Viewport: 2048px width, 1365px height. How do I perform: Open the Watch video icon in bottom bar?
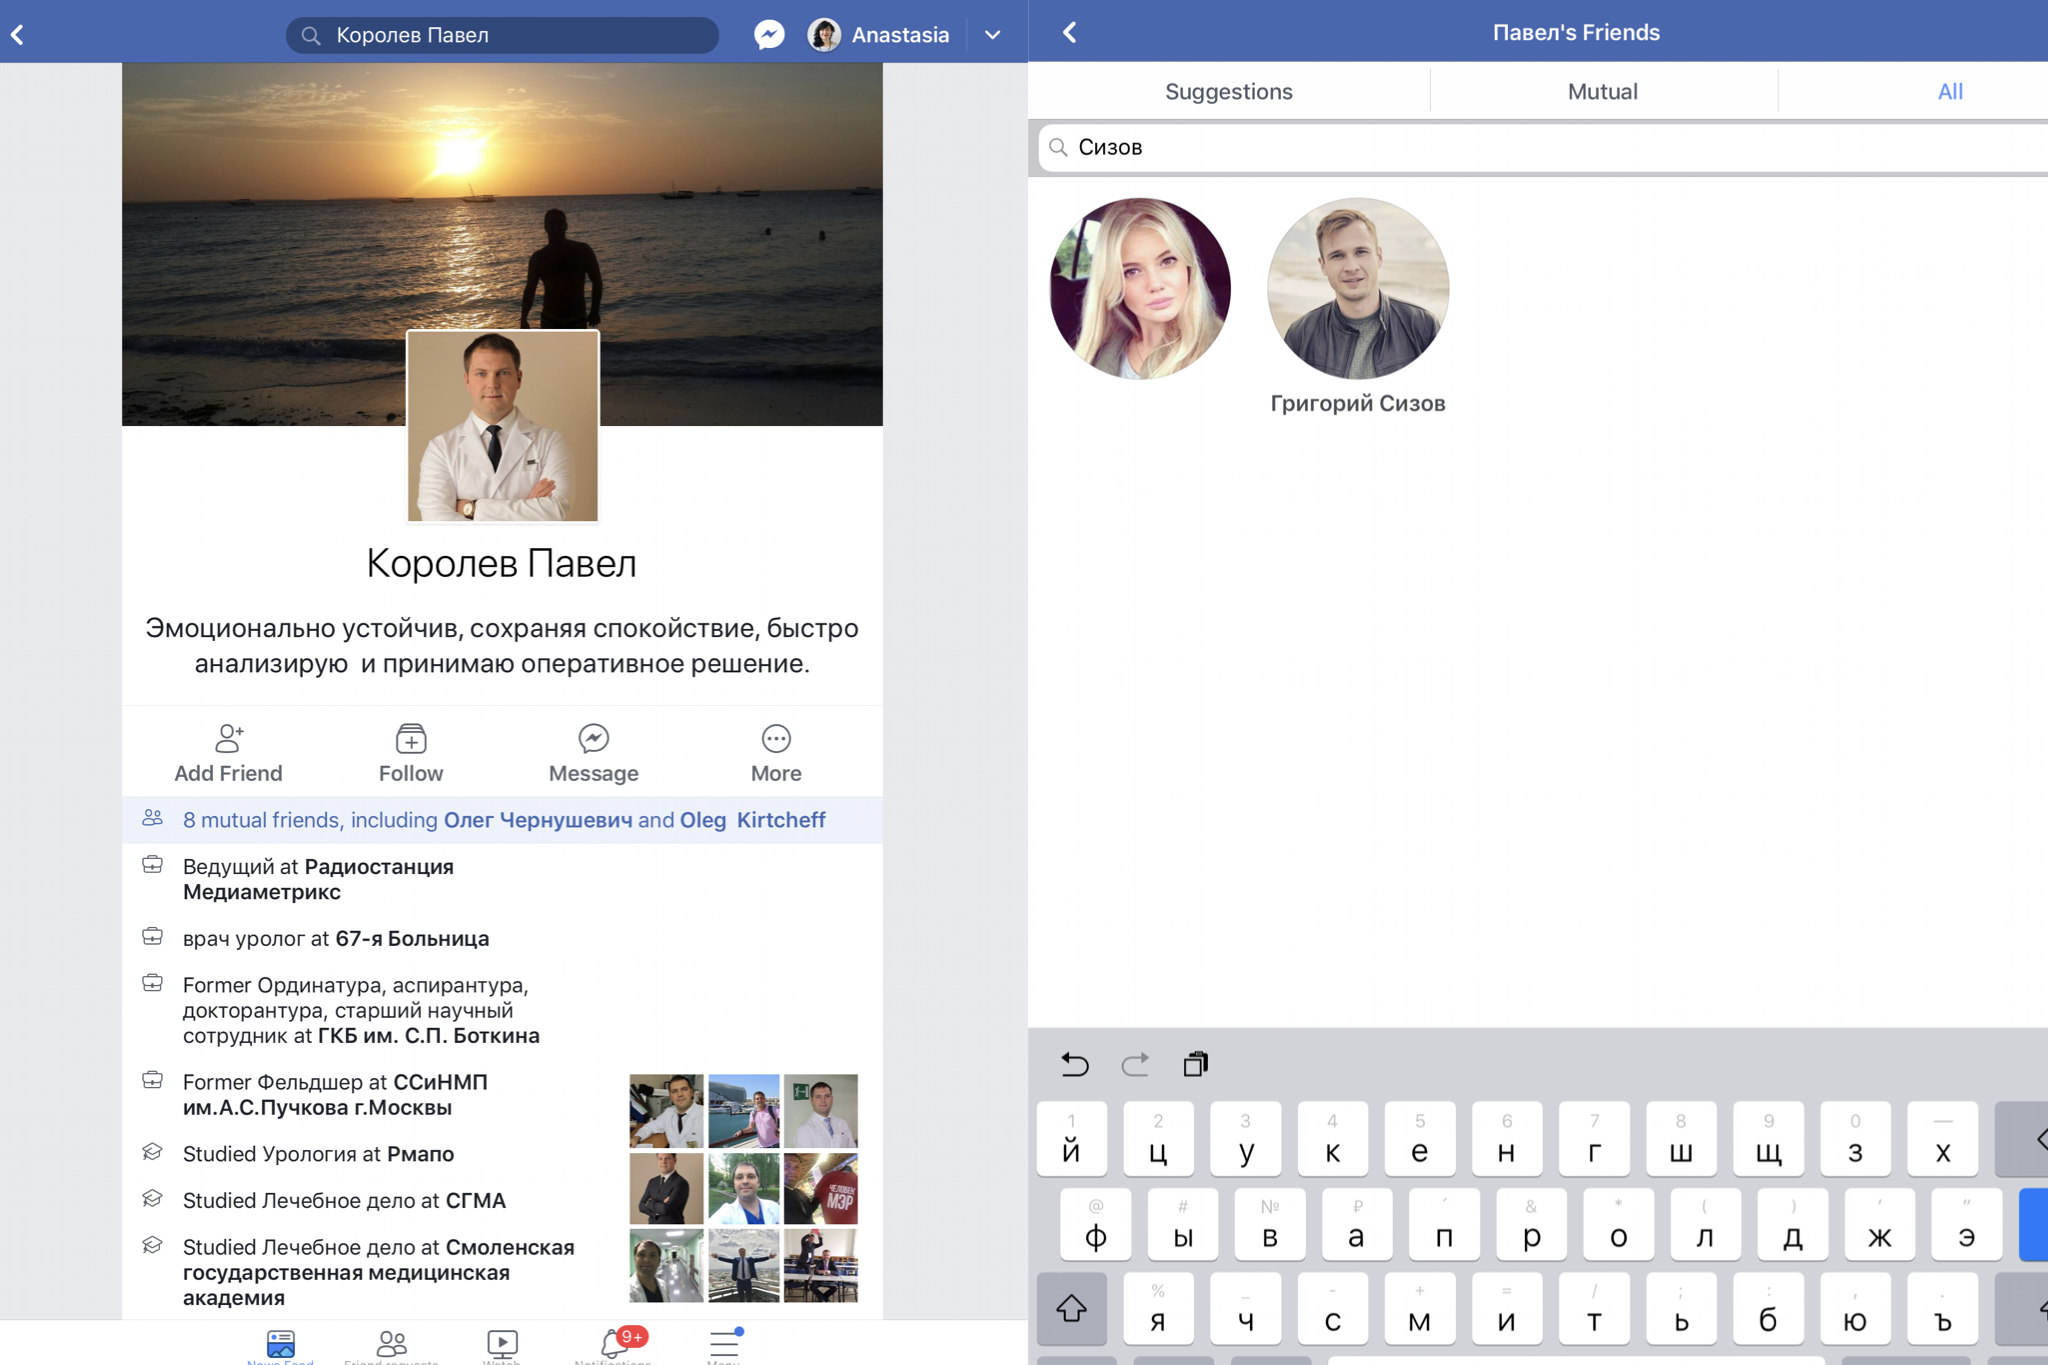pos(502,1343)
